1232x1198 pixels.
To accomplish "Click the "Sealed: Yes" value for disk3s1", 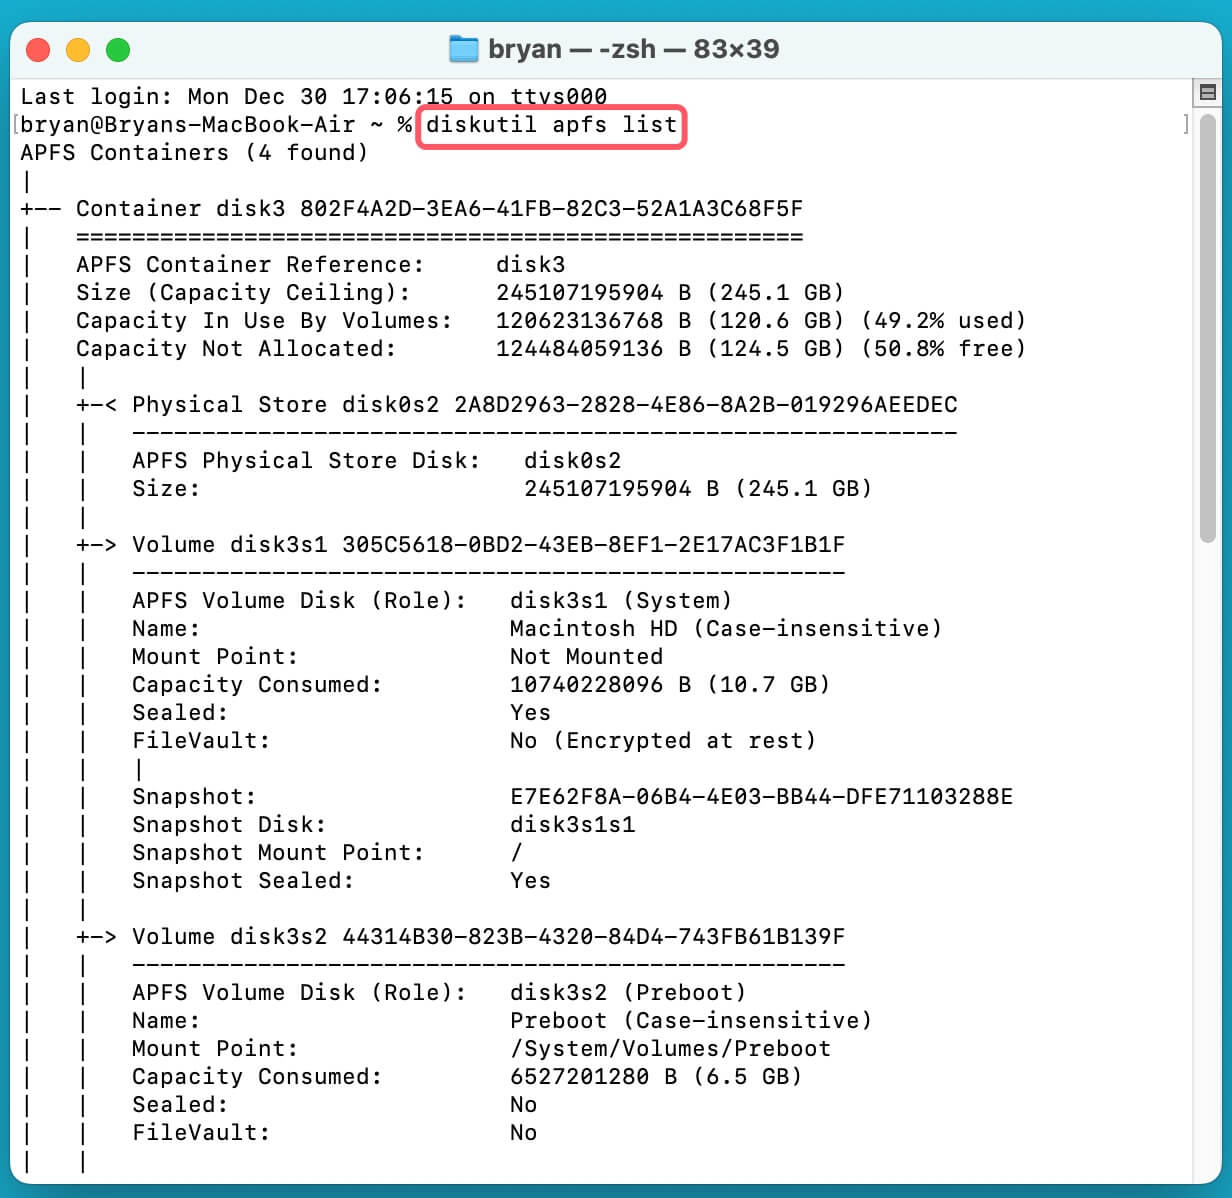I will point(530,712).
